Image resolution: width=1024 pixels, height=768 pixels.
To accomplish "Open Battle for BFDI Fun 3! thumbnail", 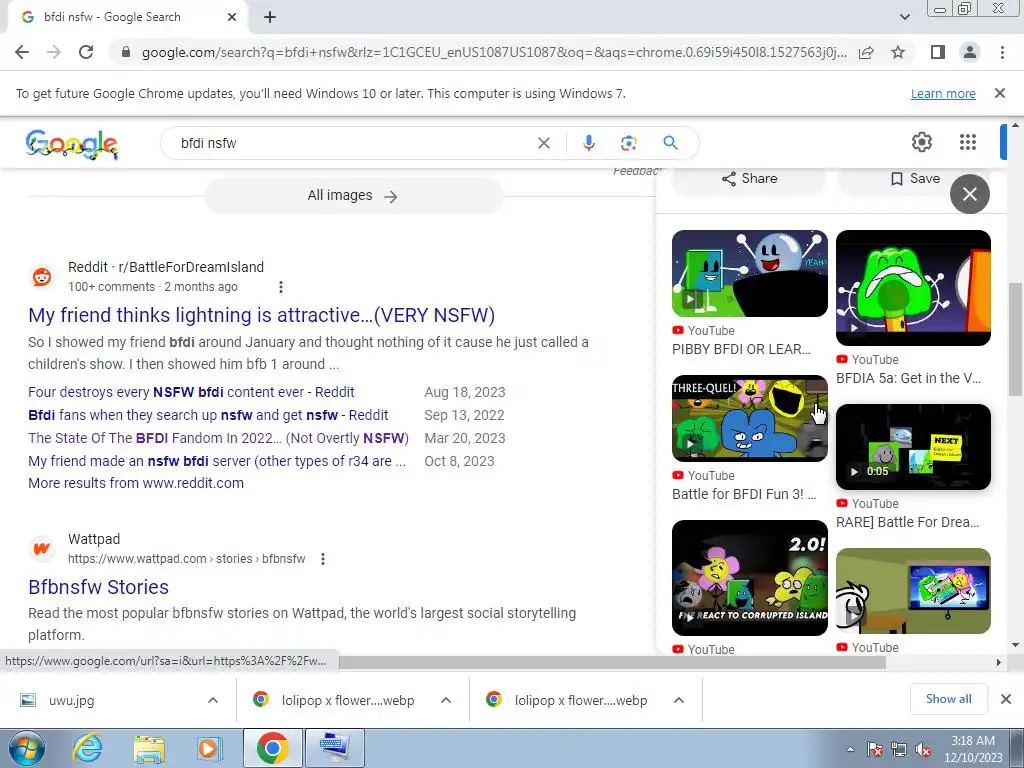I will 749,419.
